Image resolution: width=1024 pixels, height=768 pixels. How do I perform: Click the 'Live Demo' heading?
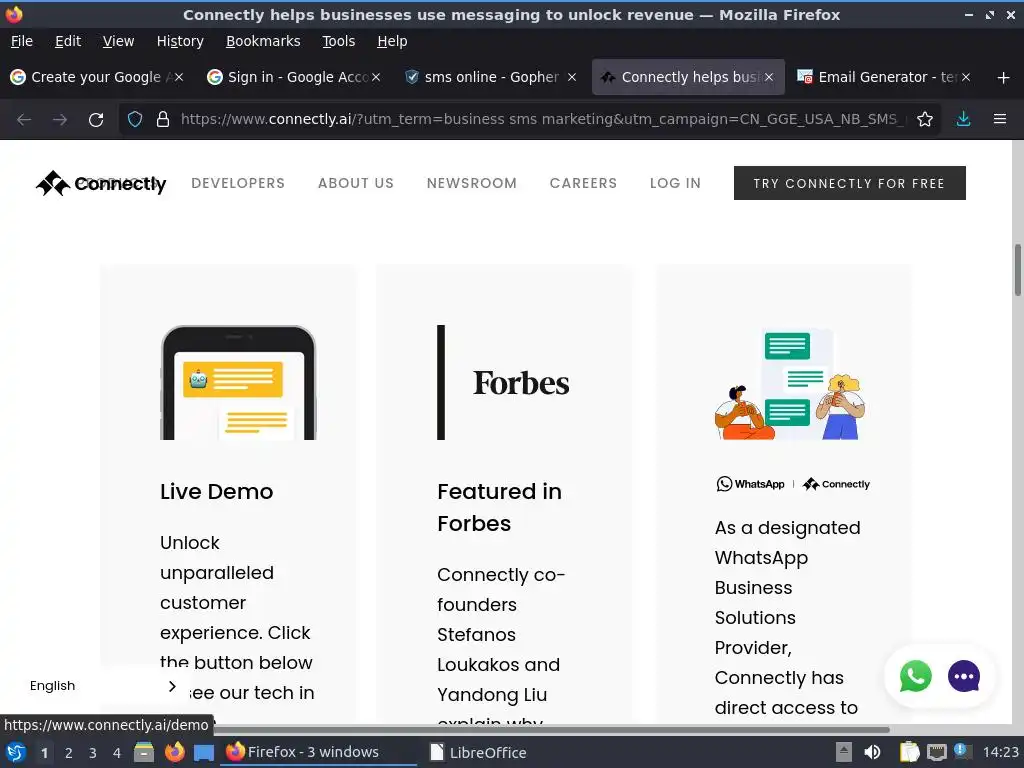click(x=216, y=492)
